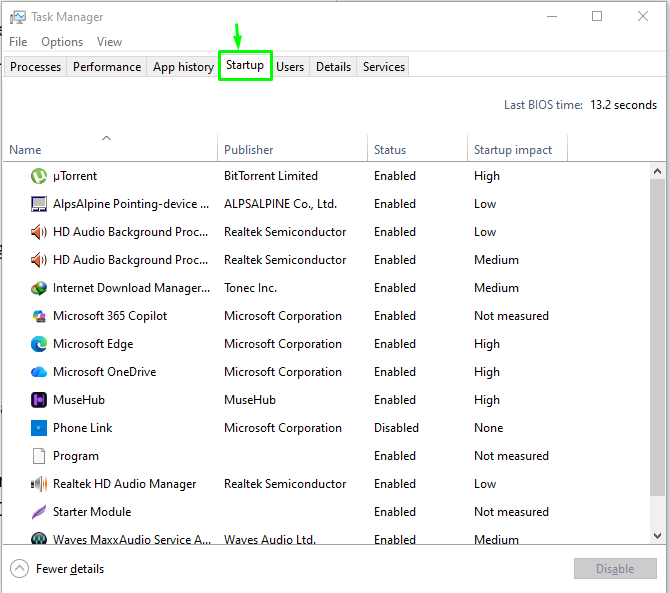Maximize the Task Manager window
Image resolution: width=670 pixels, height=593 pixels.
[597, 16]
